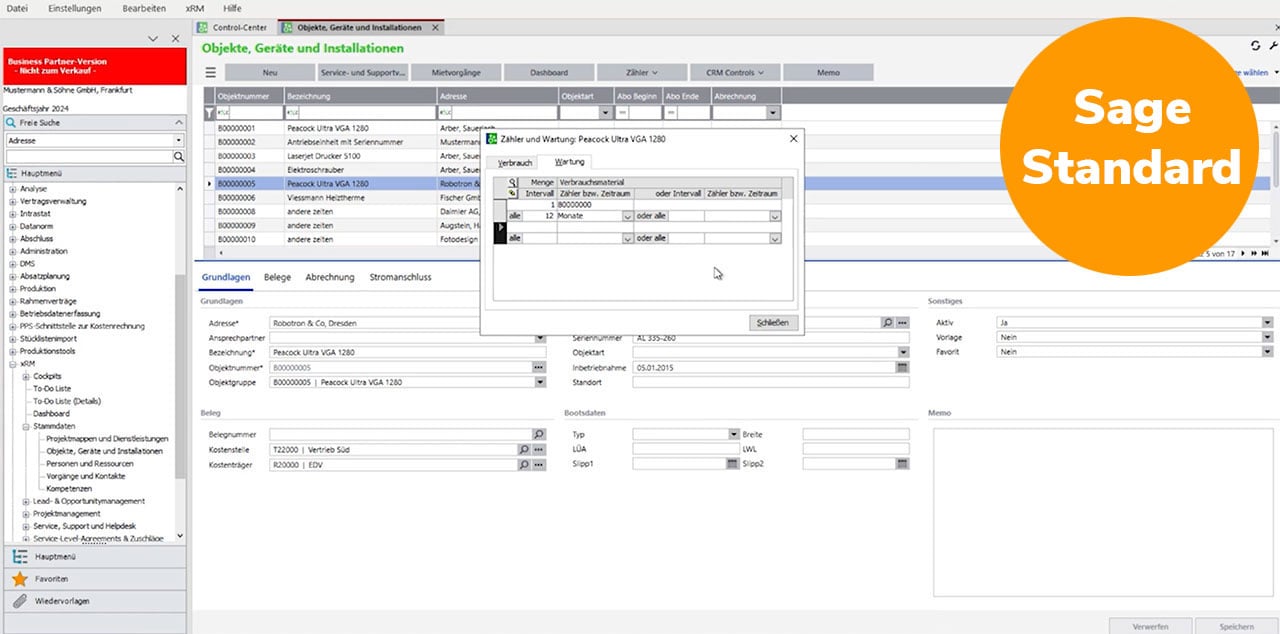Open the Abrechnung filter dropdown in the grid
1280x634 pixels.
pos(773,113)
